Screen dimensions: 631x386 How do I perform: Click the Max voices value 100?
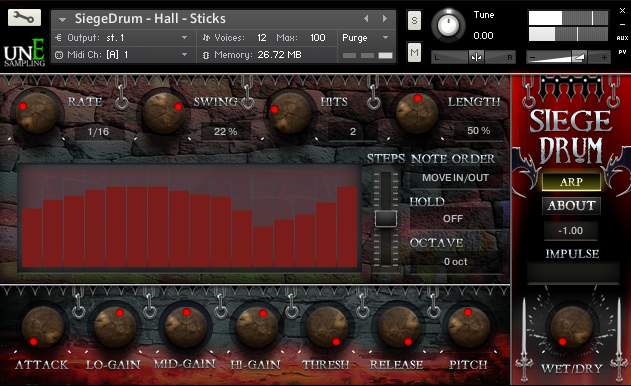click(318, 38)
